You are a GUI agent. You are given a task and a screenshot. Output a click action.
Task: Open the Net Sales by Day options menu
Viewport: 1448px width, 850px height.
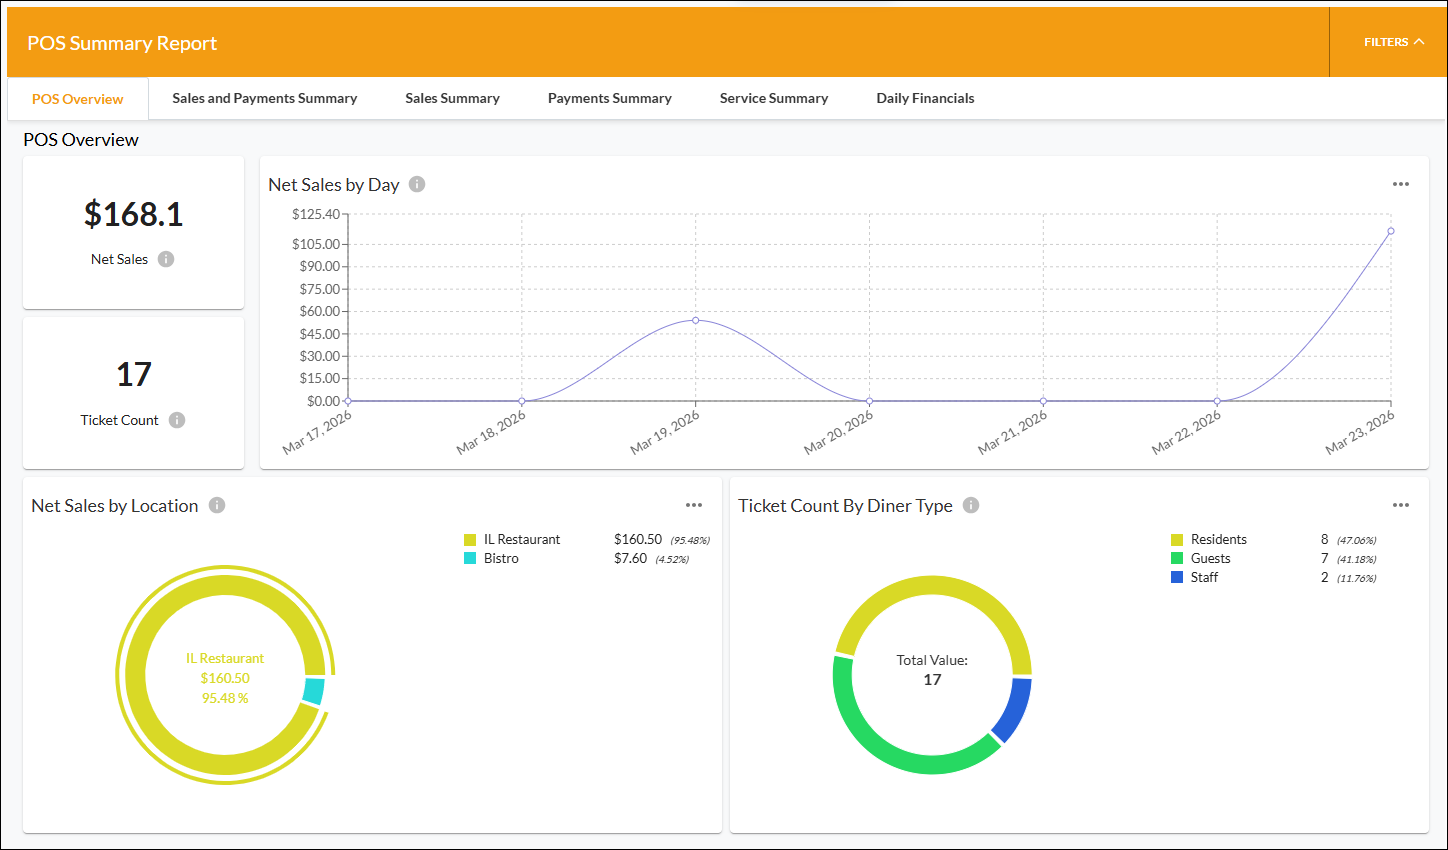tap(1401, 184)
